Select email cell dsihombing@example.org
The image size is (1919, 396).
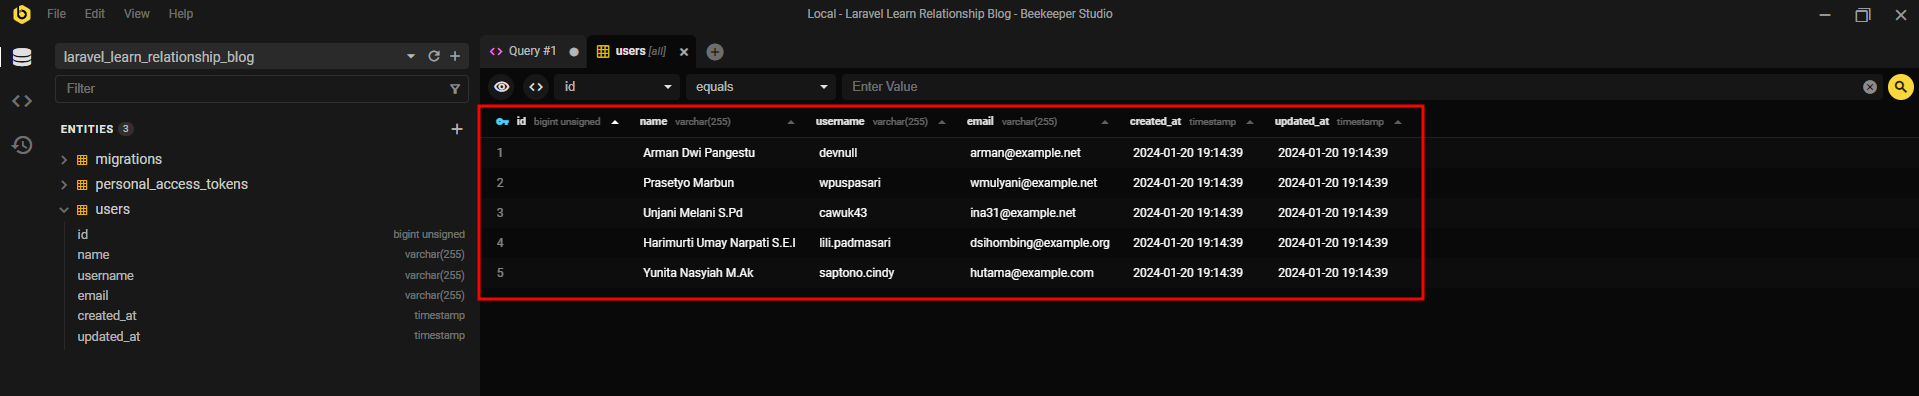(1040, 243)
